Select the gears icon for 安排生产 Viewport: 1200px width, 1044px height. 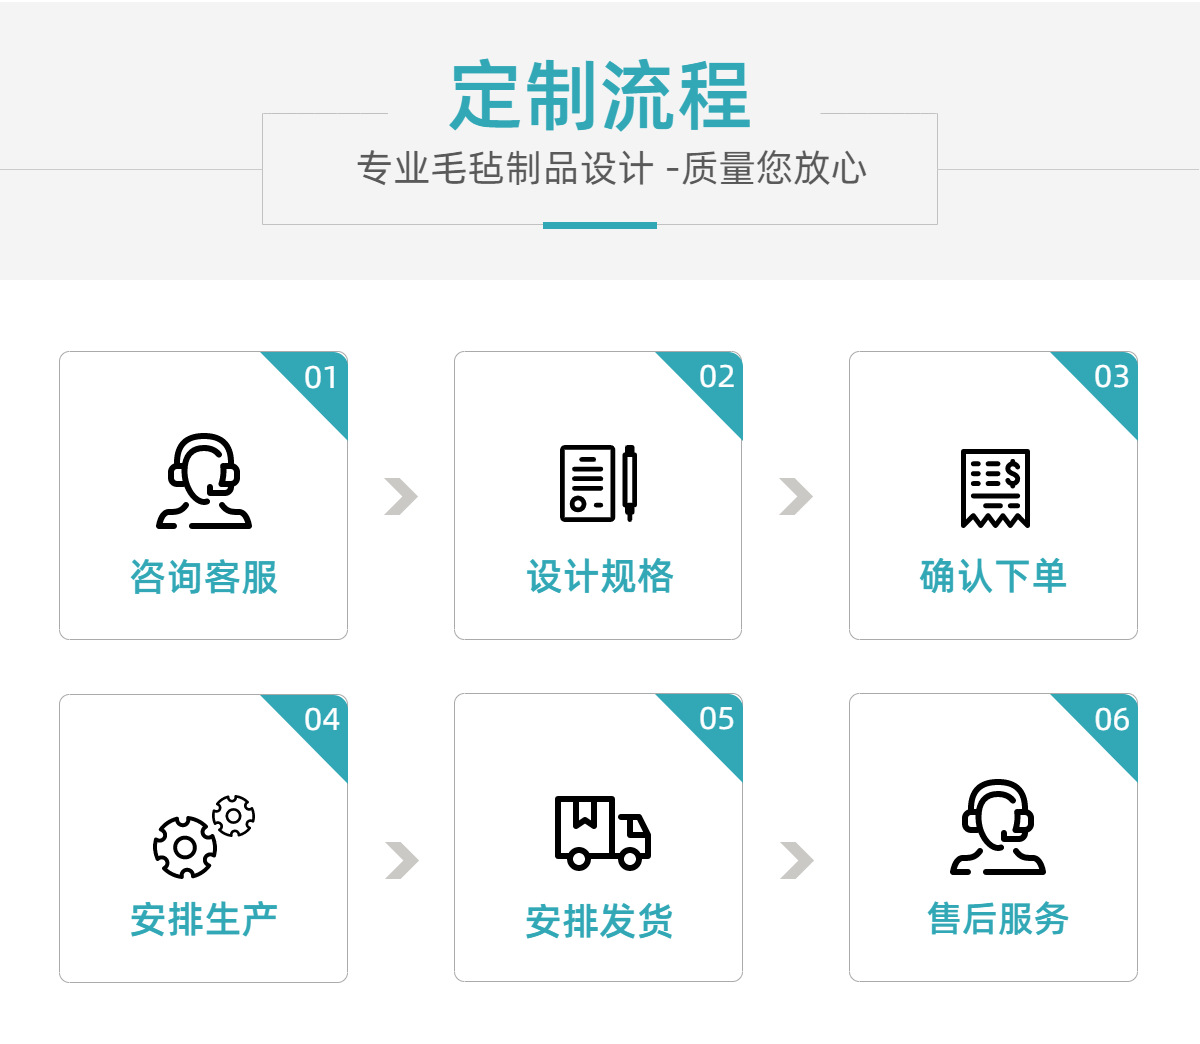click(x=204, y=837)
